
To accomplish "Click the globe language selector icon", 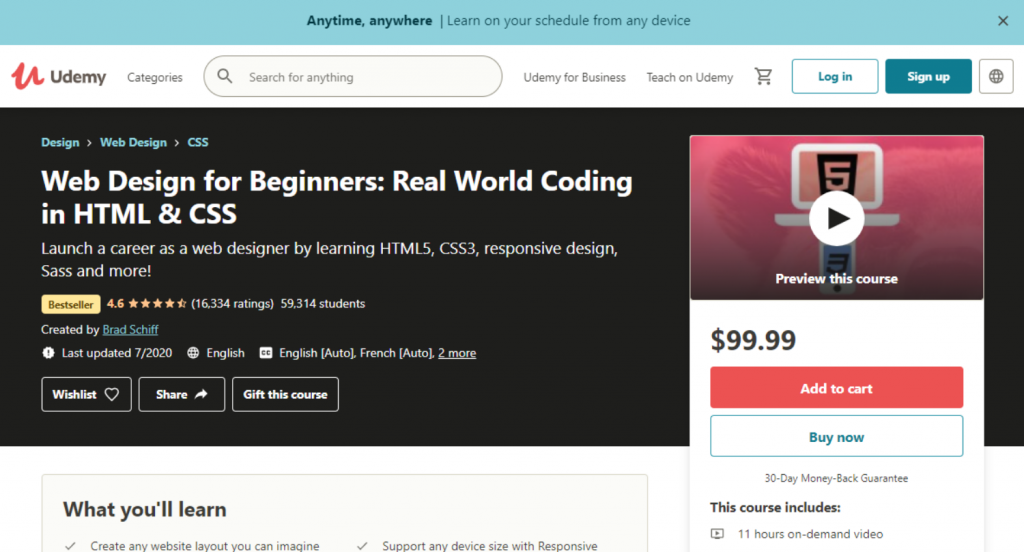I will (996, 76).
